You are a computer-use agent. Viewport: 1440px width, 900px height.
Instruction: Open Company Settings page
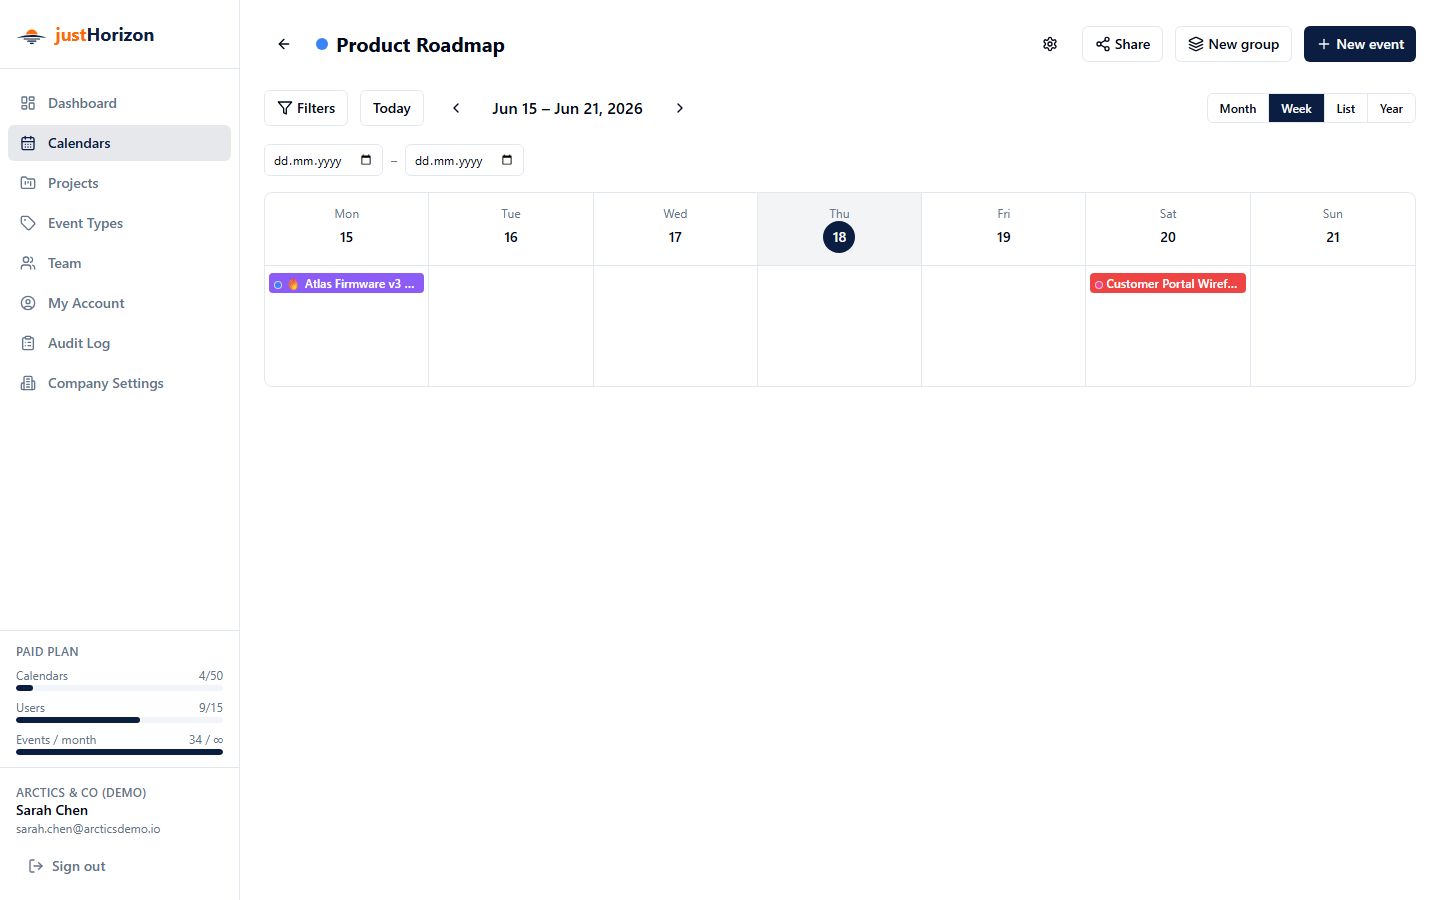119,383
